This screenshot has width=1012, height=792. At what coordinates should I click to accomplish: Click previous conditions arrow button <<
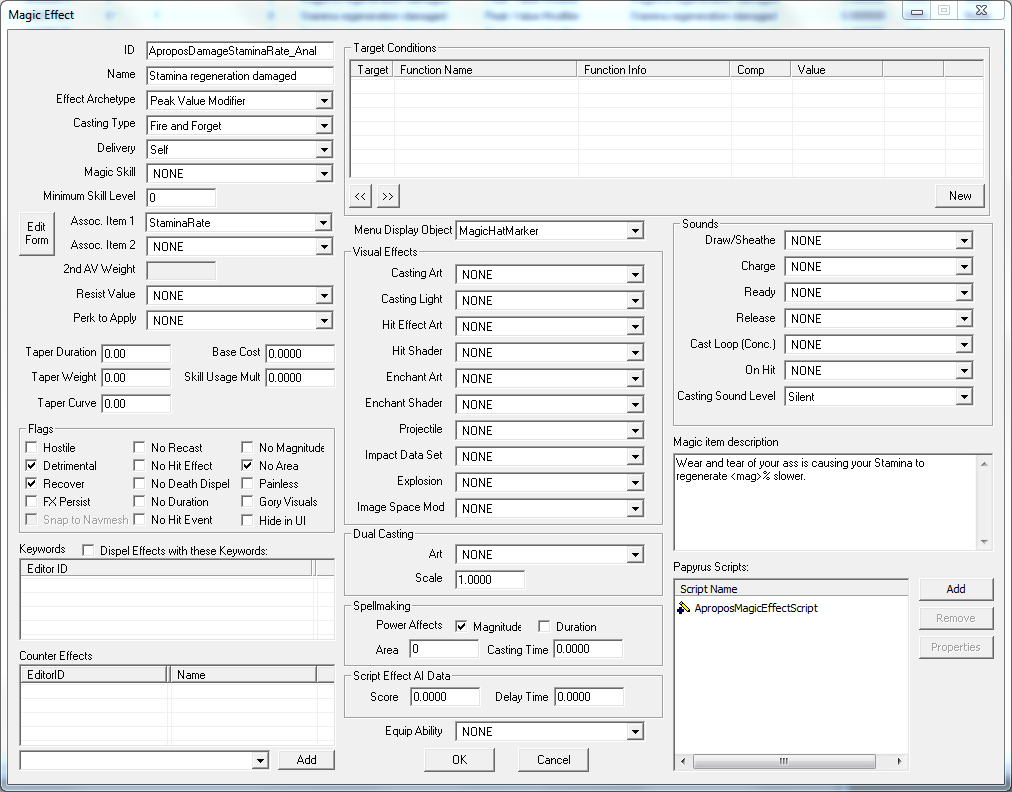tap(360, 196)
